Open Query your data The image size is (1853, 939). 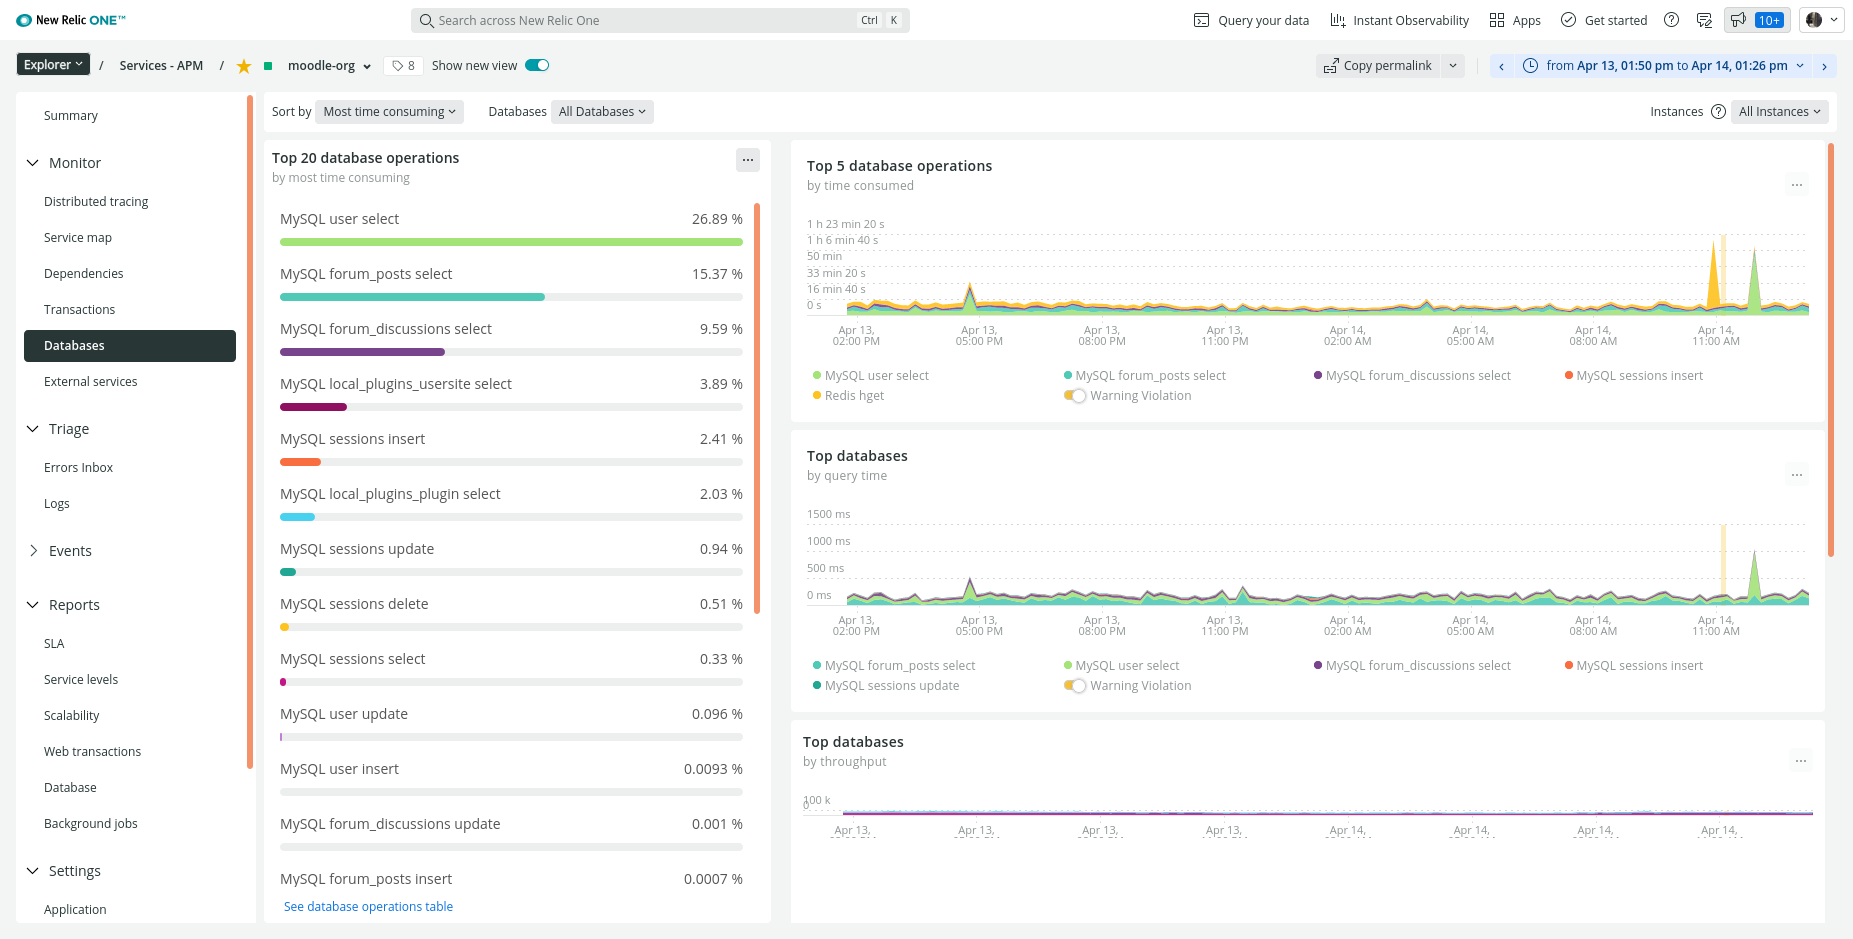(x=1251, y=20)
